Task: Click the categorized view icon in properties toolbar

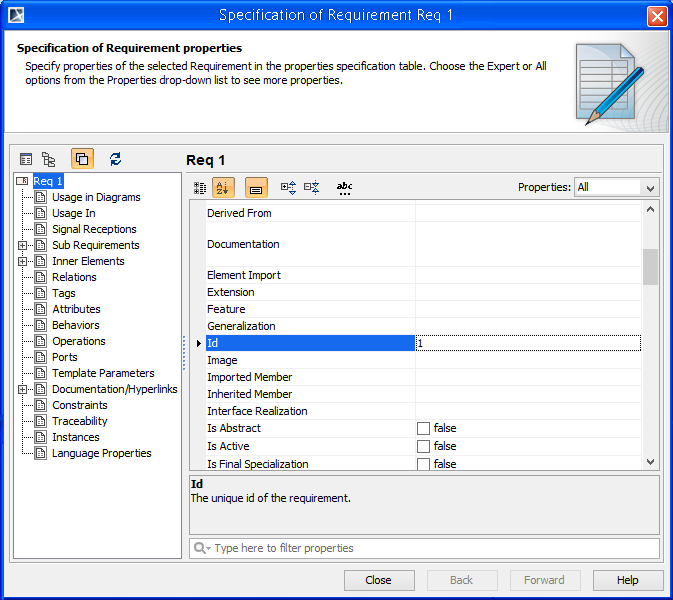Action: click(x=200, y=187)
